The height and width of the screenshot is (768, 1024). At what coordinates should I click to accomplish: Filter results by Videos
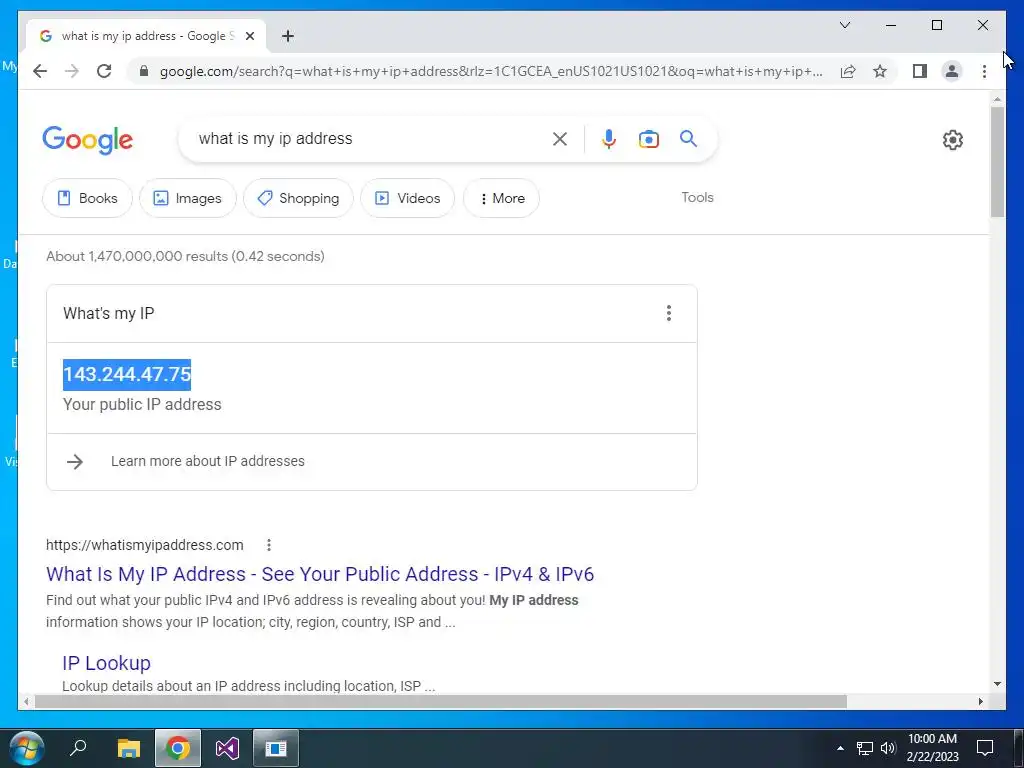point(407,198)
